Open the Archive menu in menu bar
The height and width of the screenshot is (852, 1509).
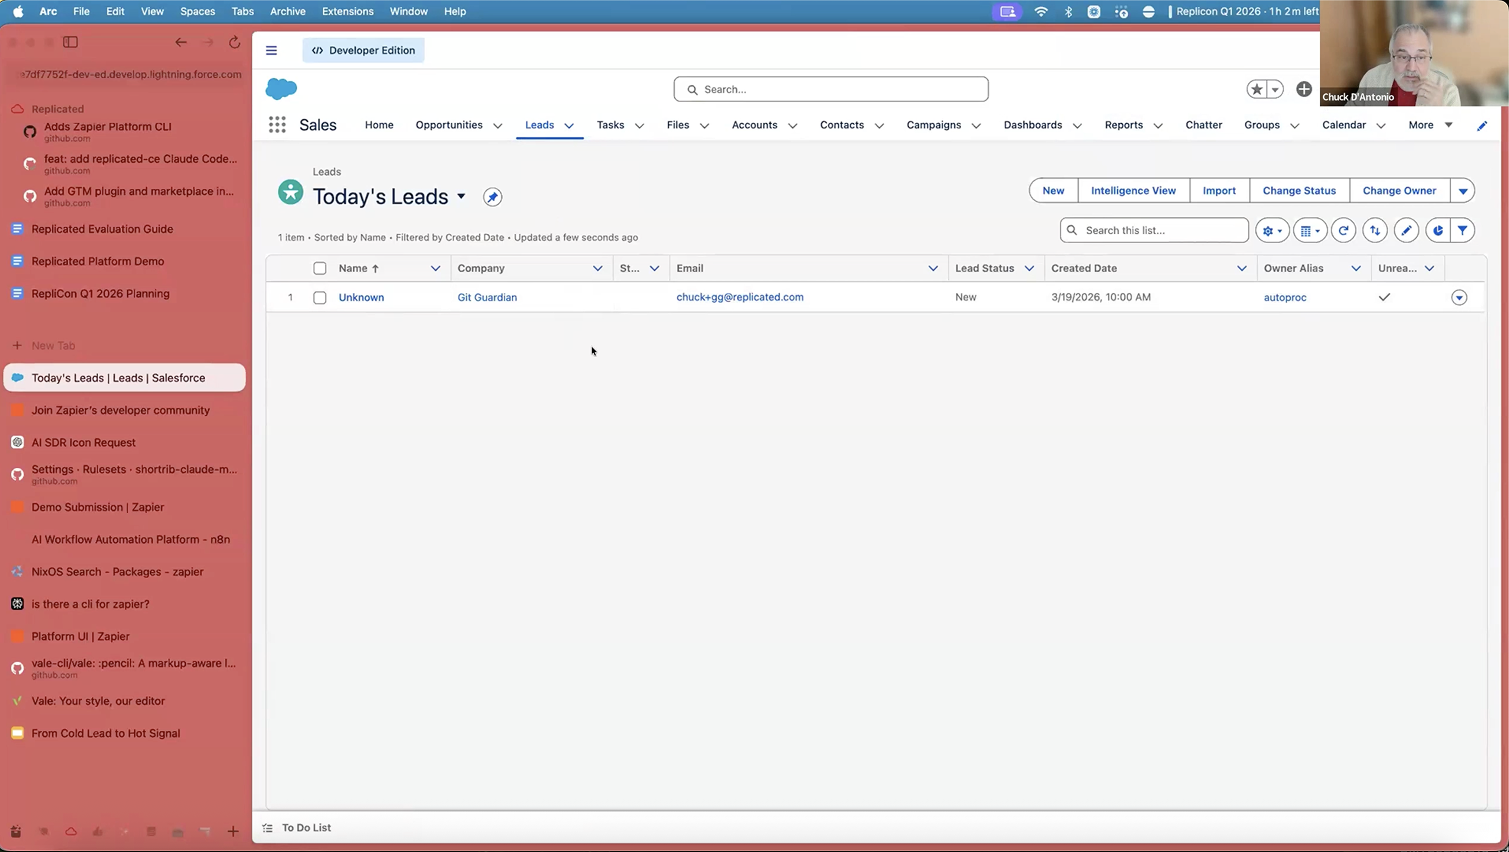pos(287,11)
